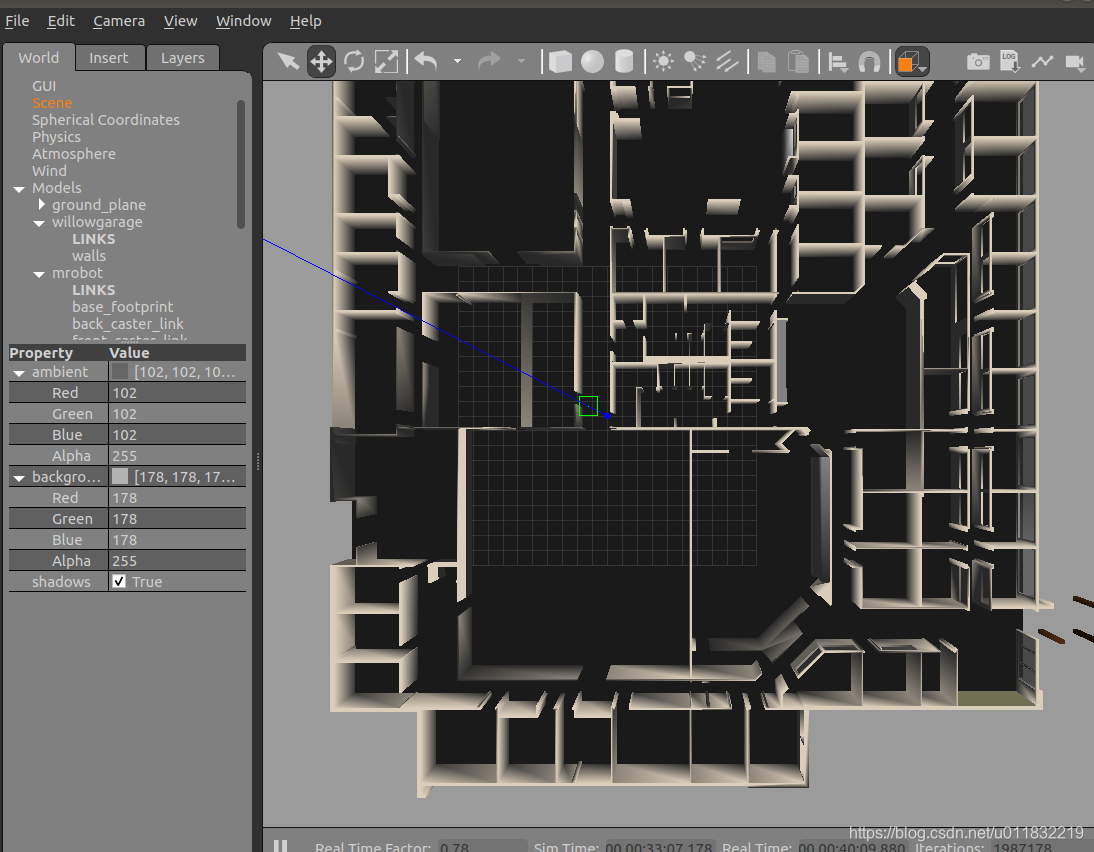Select the base_footprint link

(x=122, y=307)
